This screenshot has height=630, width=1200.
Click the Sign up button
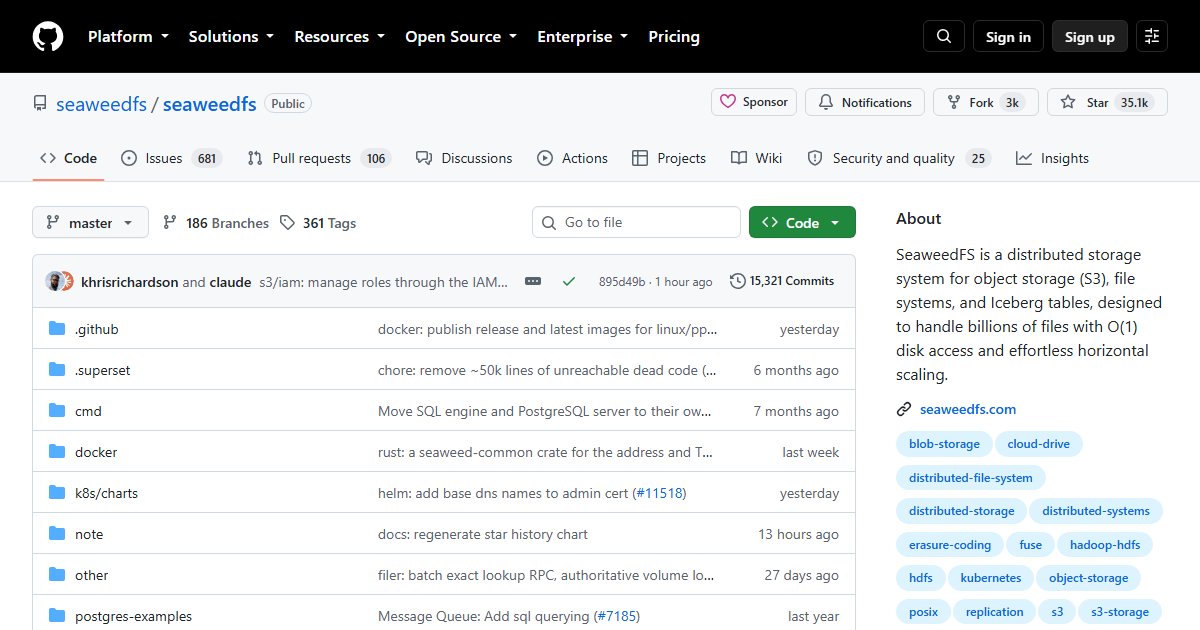pos(1090,37)
